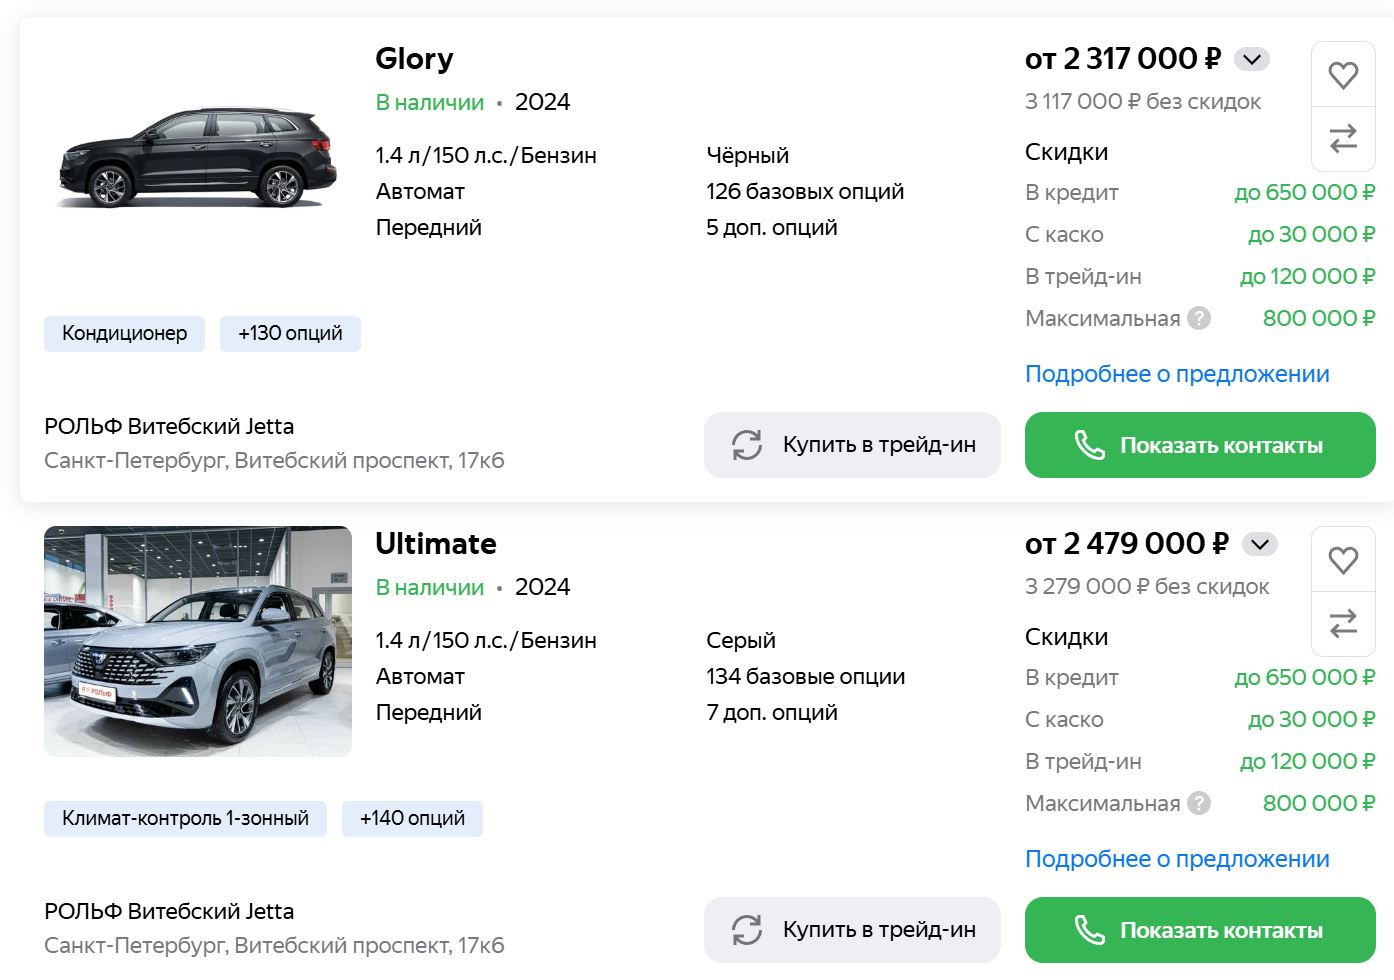This screenshot has height=980, width=1394.
Task: Open the black Glory car thumbnail
Action: click(x=198, y=157)
